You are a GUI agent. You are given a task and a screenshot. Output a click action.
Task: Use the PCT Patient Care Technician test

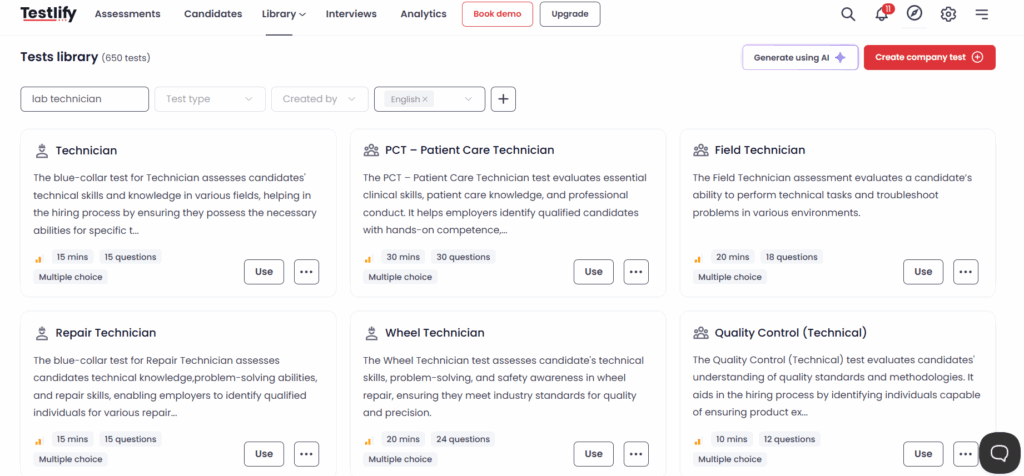click(x=594, y=272)
